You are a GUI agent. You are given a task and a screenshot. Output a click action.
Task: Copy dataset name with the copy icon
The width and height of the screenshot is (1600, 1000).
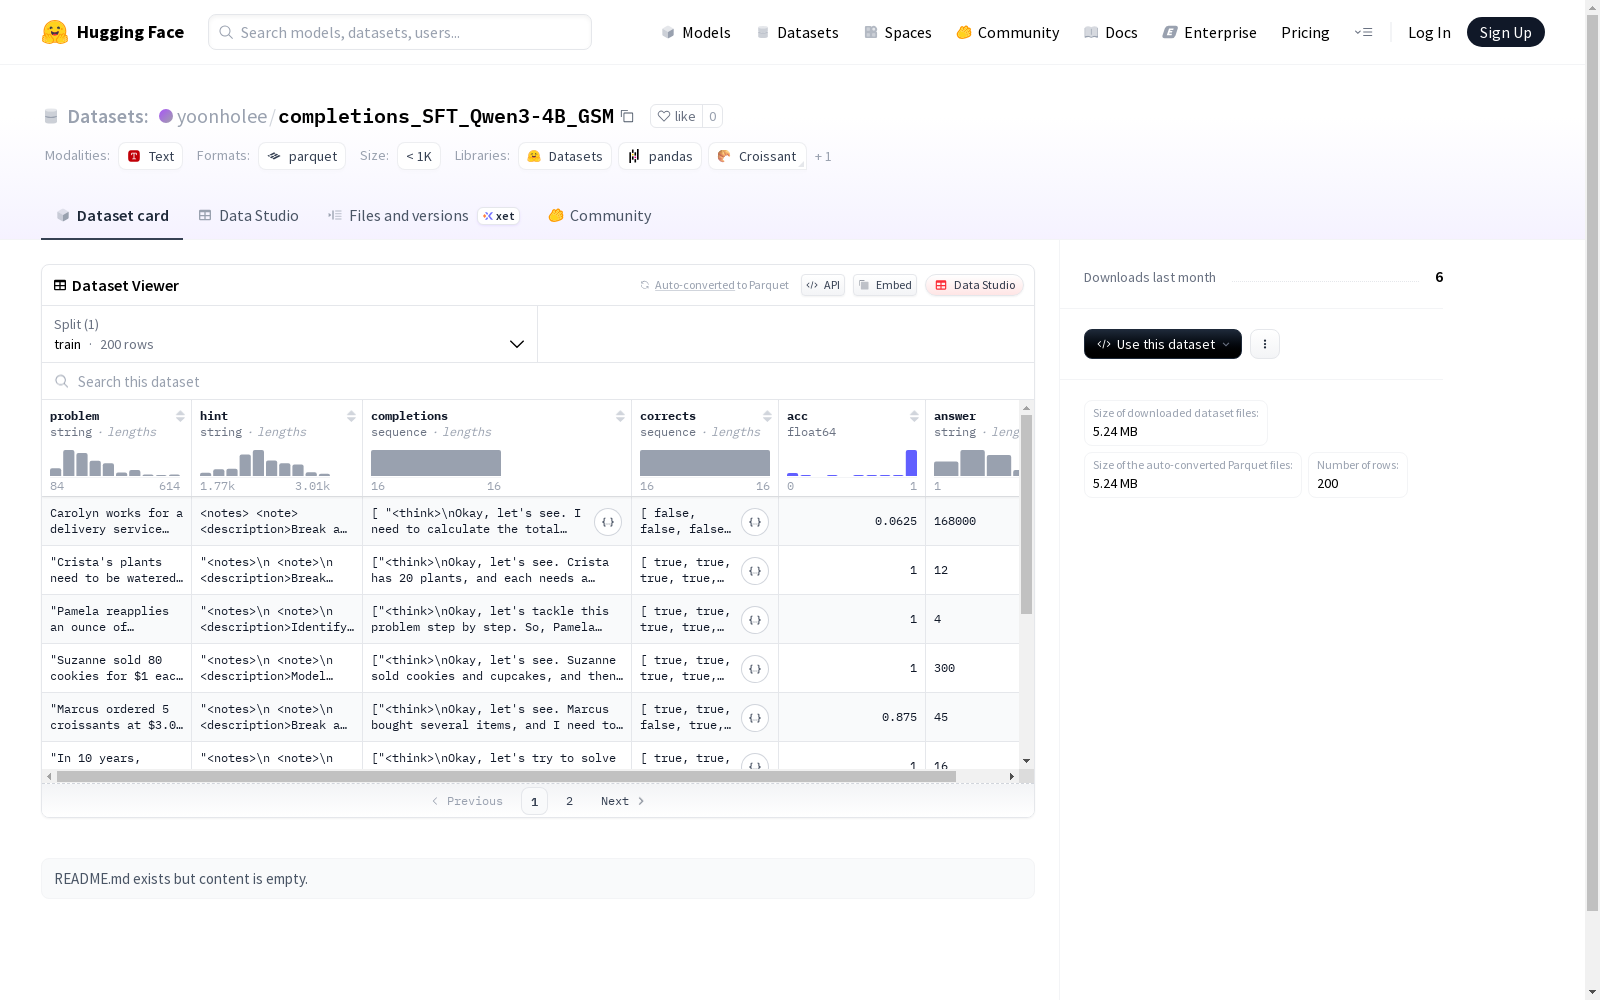[x=627, y=116]
